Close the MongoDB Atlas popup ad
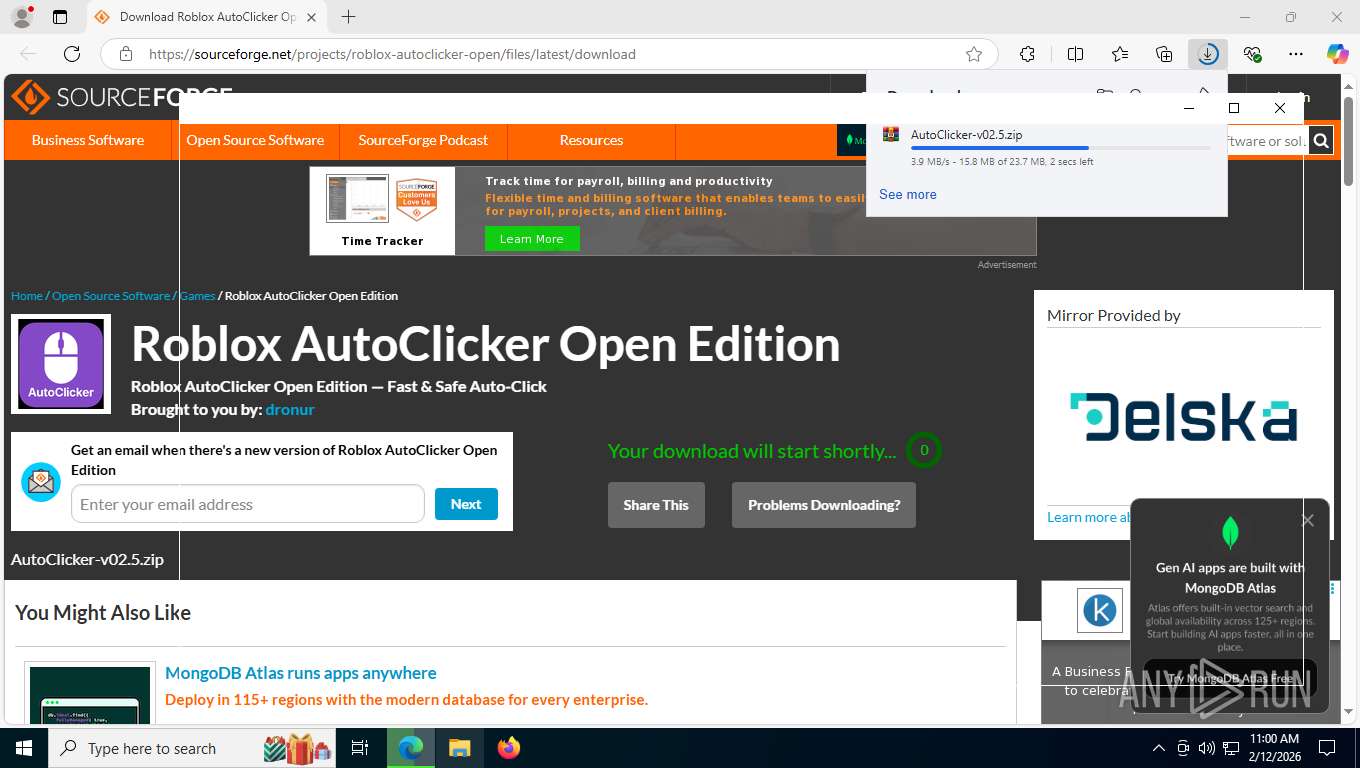1360x768 pixels. coord(1307,520)
